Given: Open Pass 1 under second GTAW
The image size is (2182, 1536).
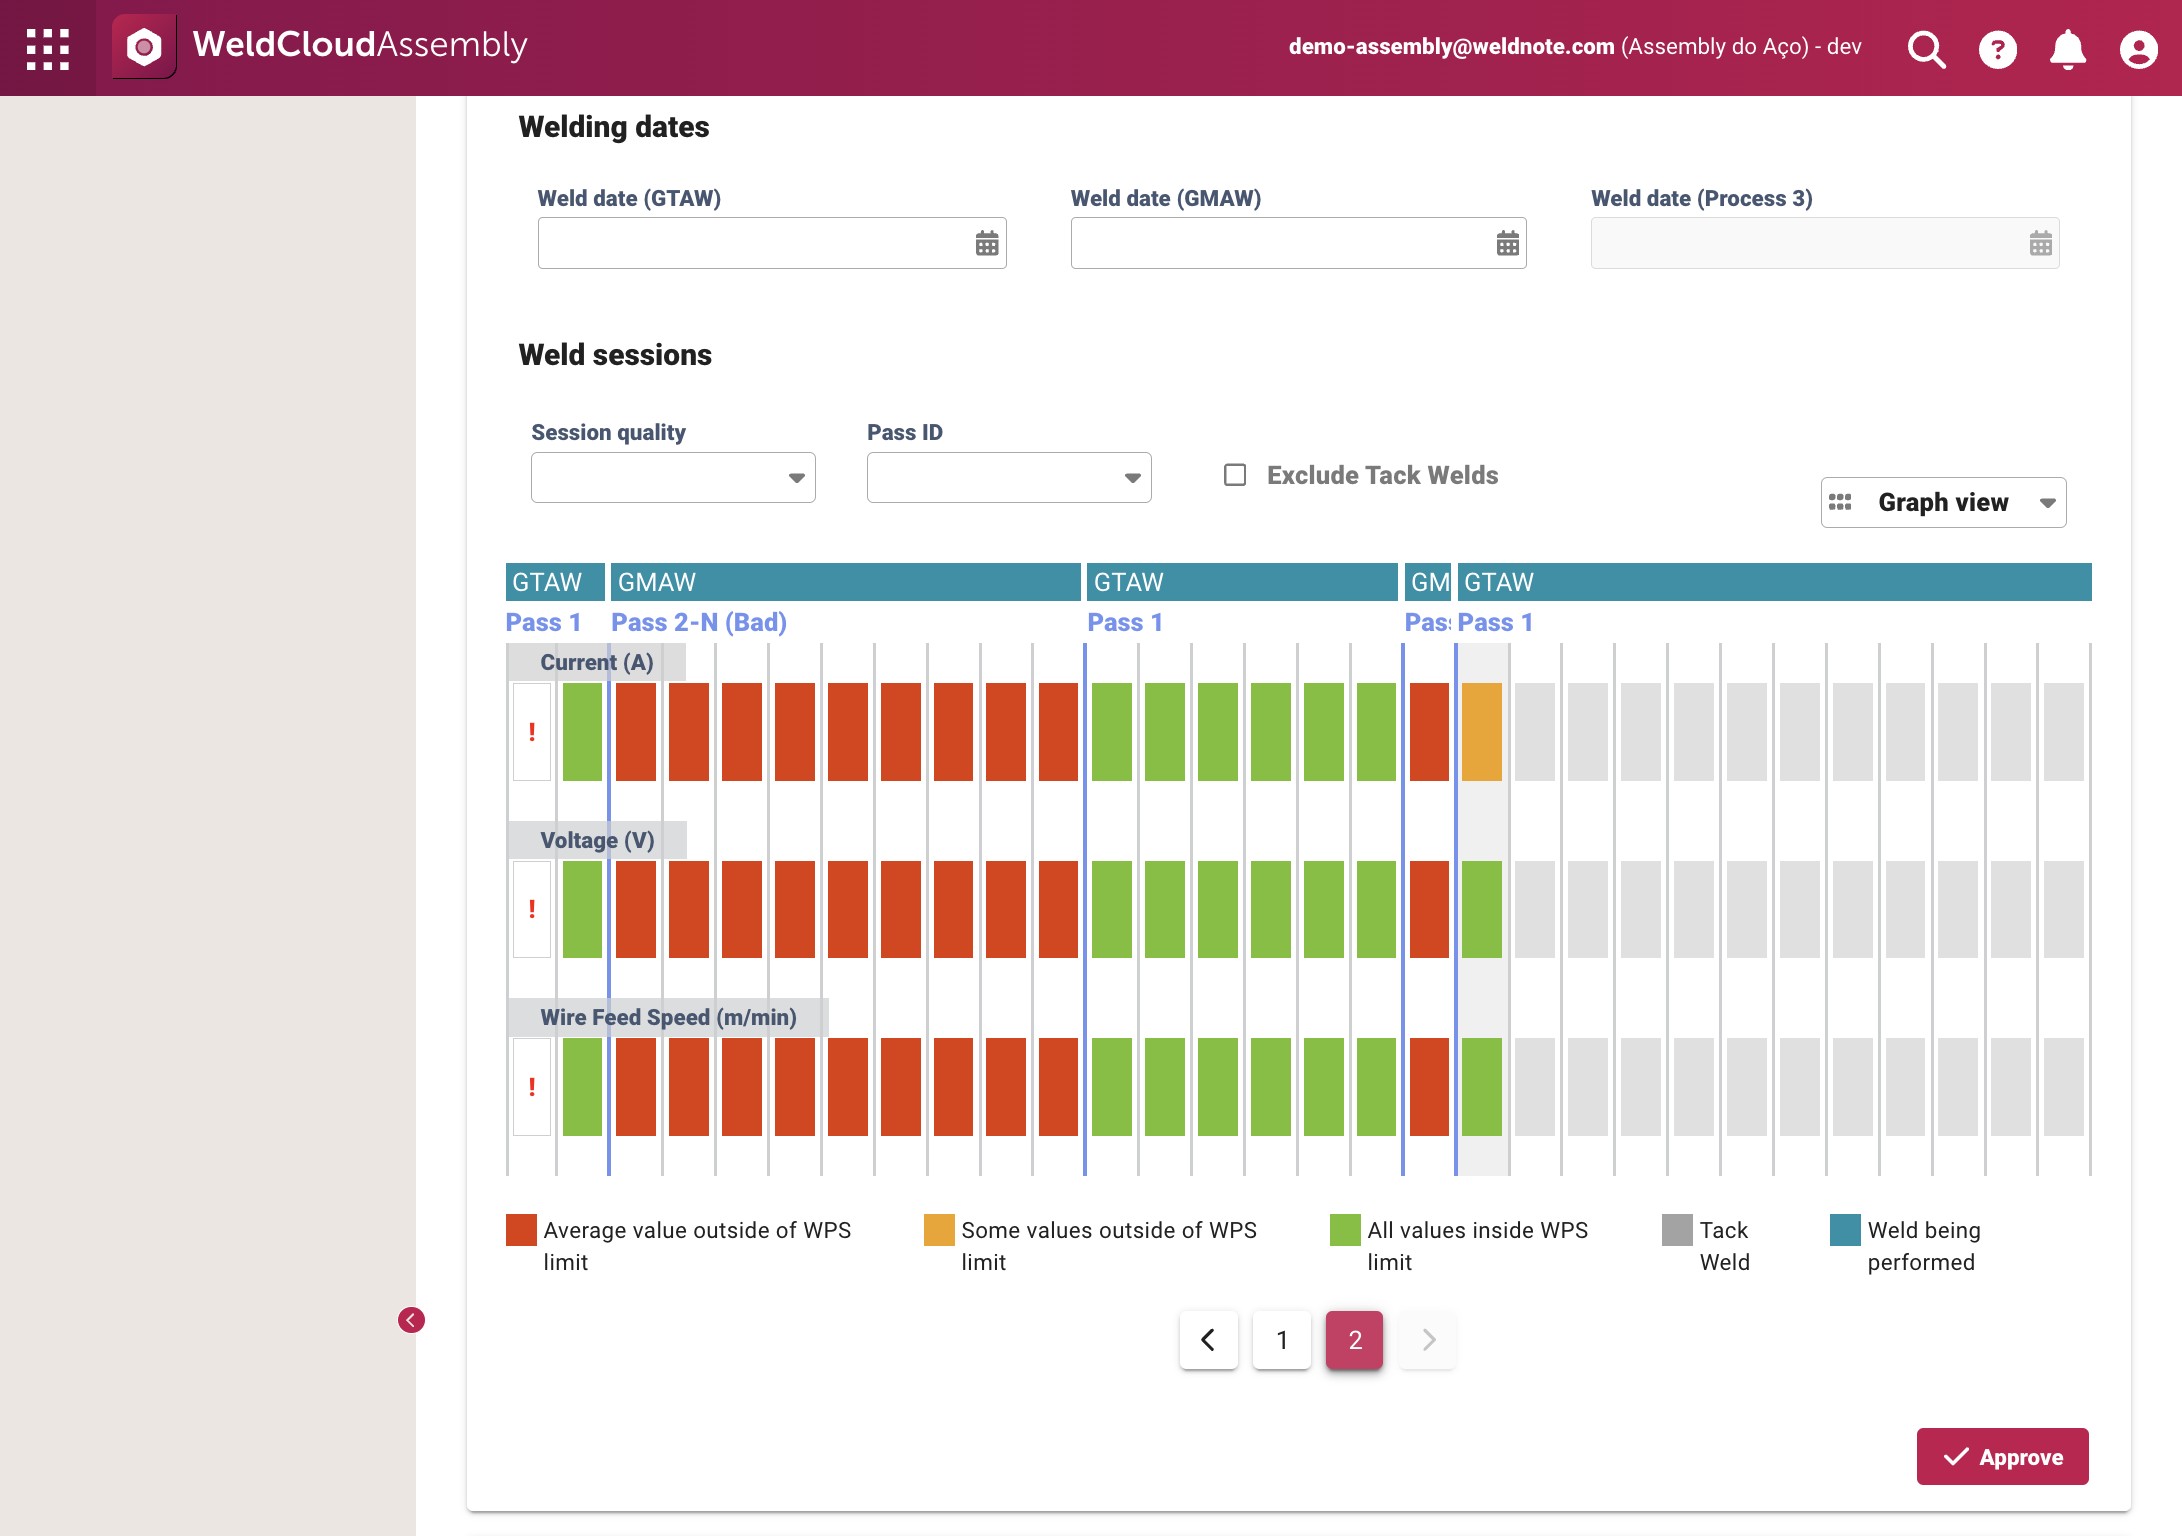Looking at the screenshot, I should 1125,622.
